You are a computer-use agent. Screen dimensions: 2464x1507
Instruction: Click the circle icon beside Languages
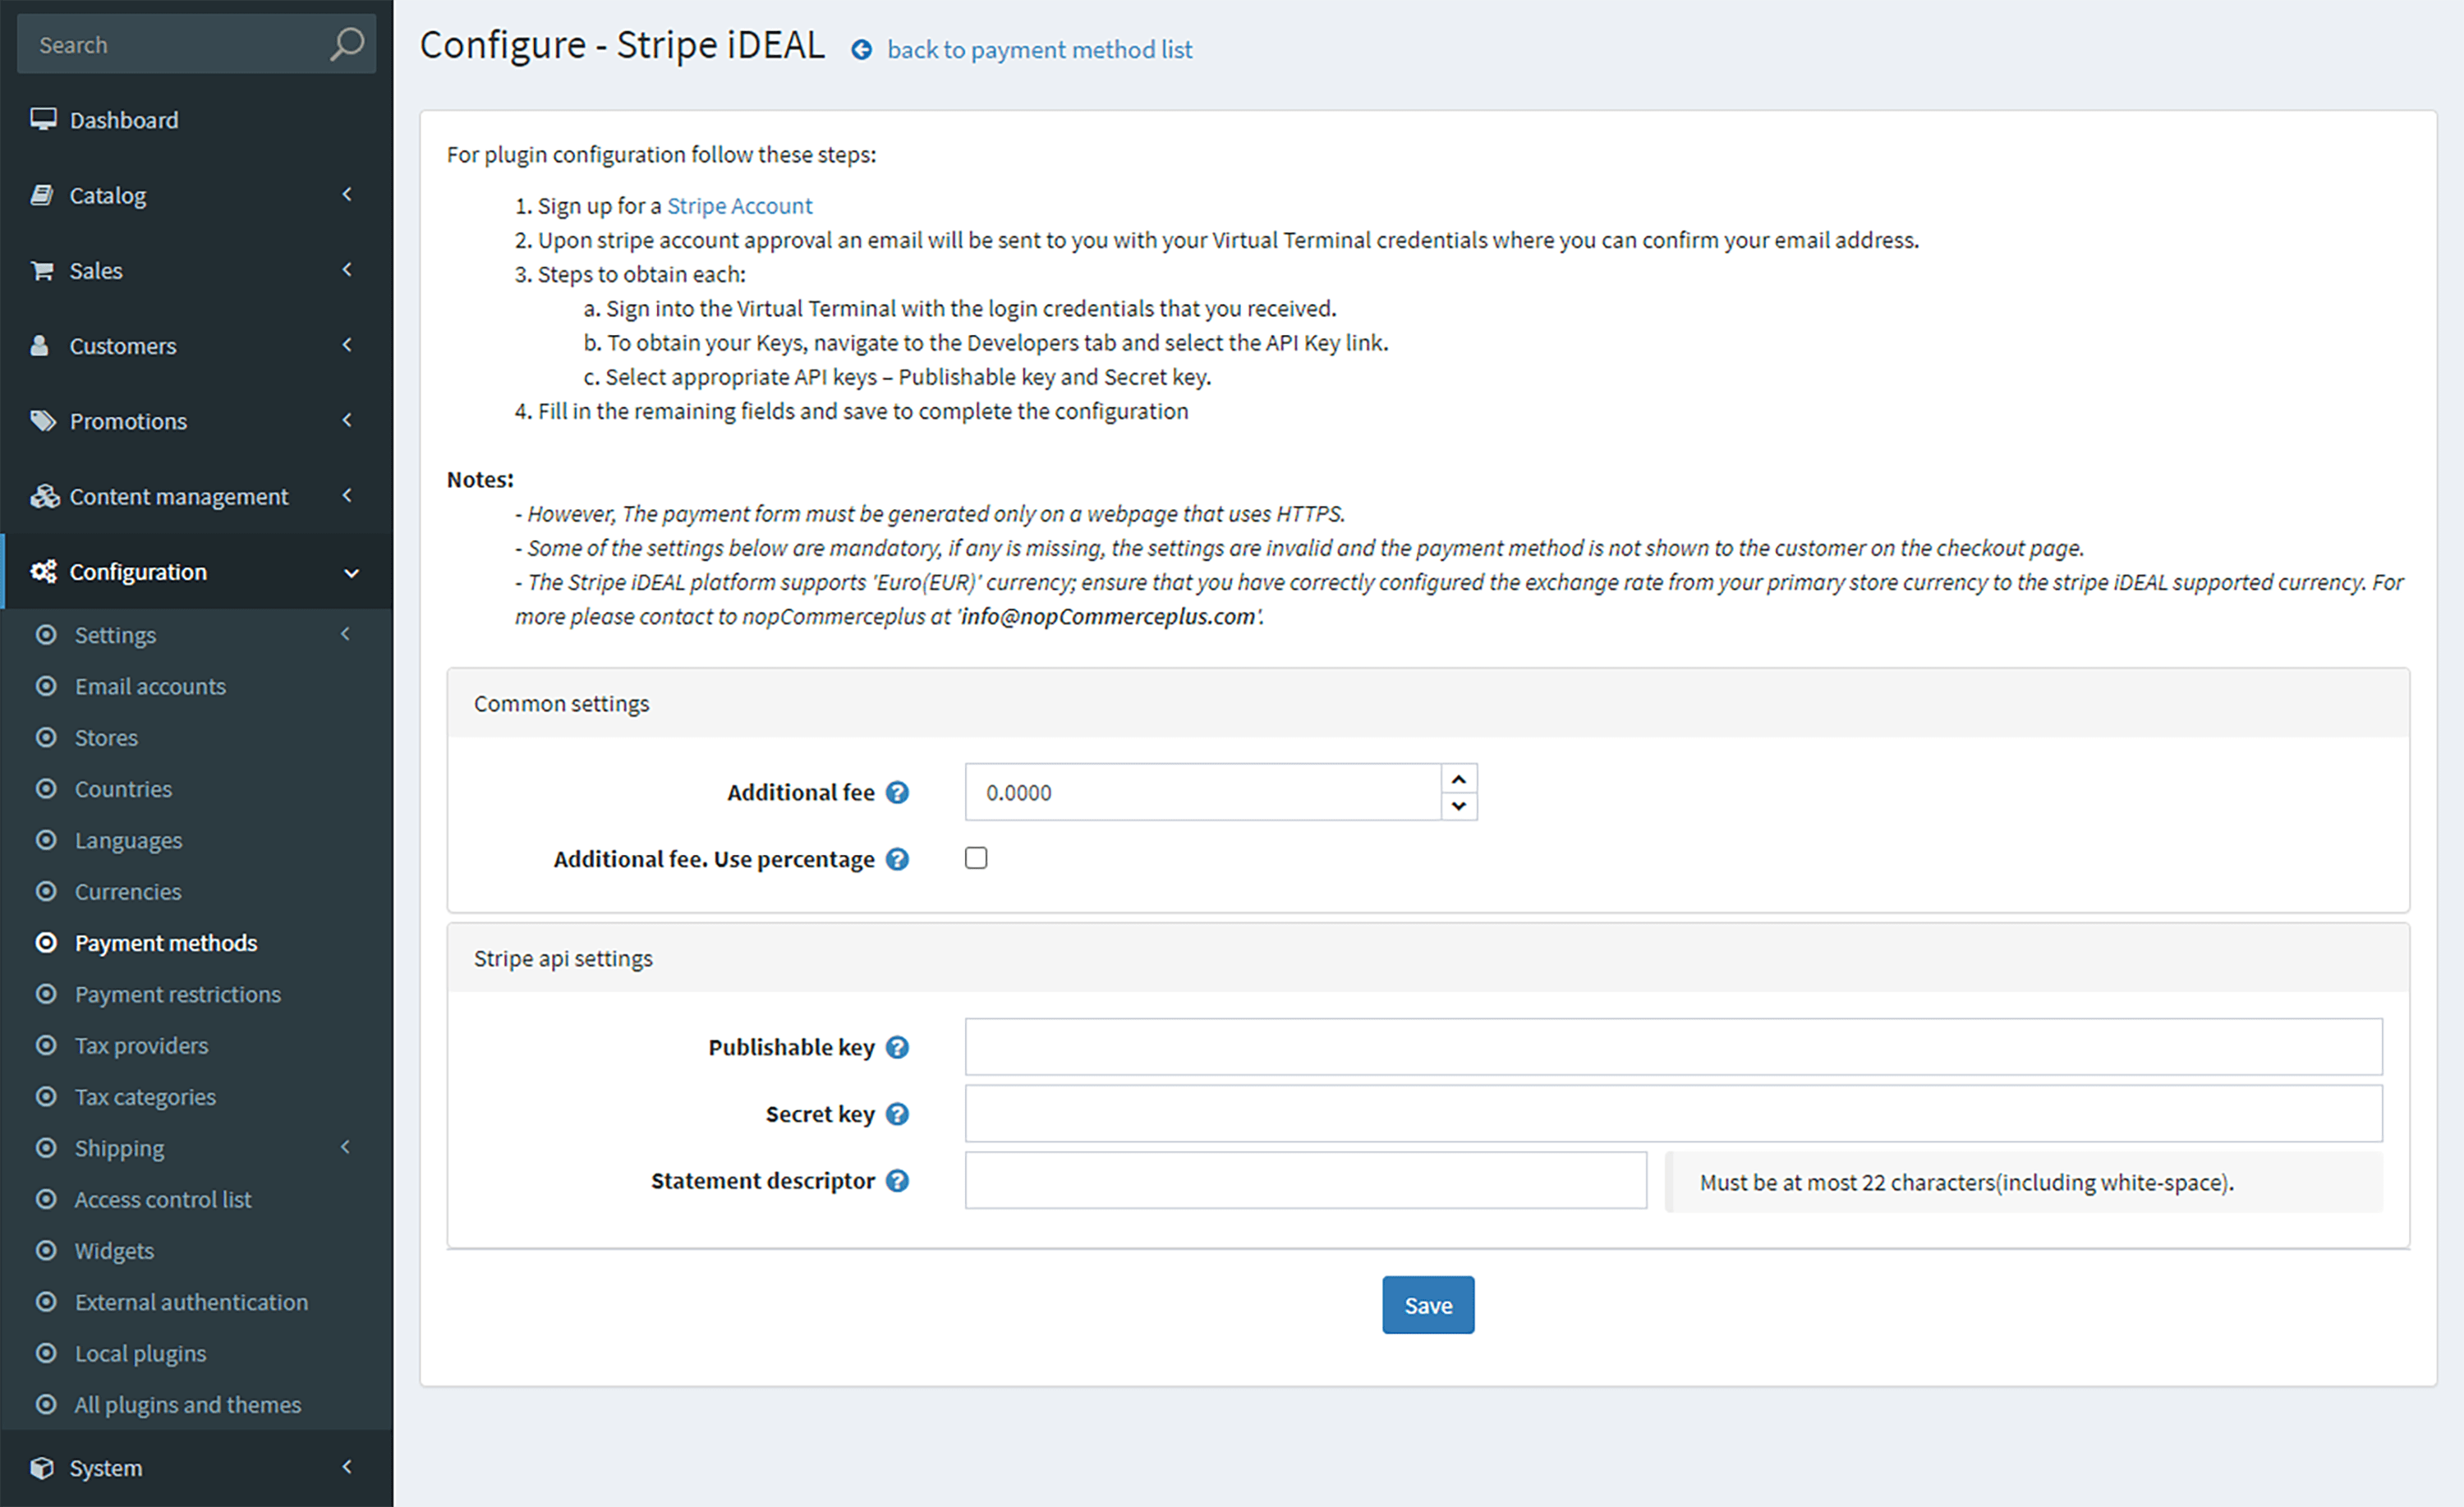tap(46, 840)
